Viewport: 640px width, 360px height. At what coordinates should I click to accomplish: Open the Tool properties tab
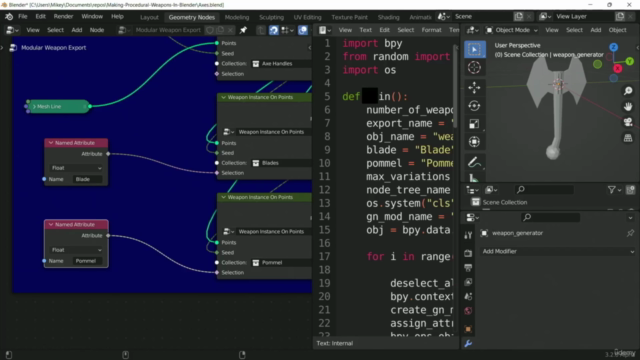[x=468, y=235]
